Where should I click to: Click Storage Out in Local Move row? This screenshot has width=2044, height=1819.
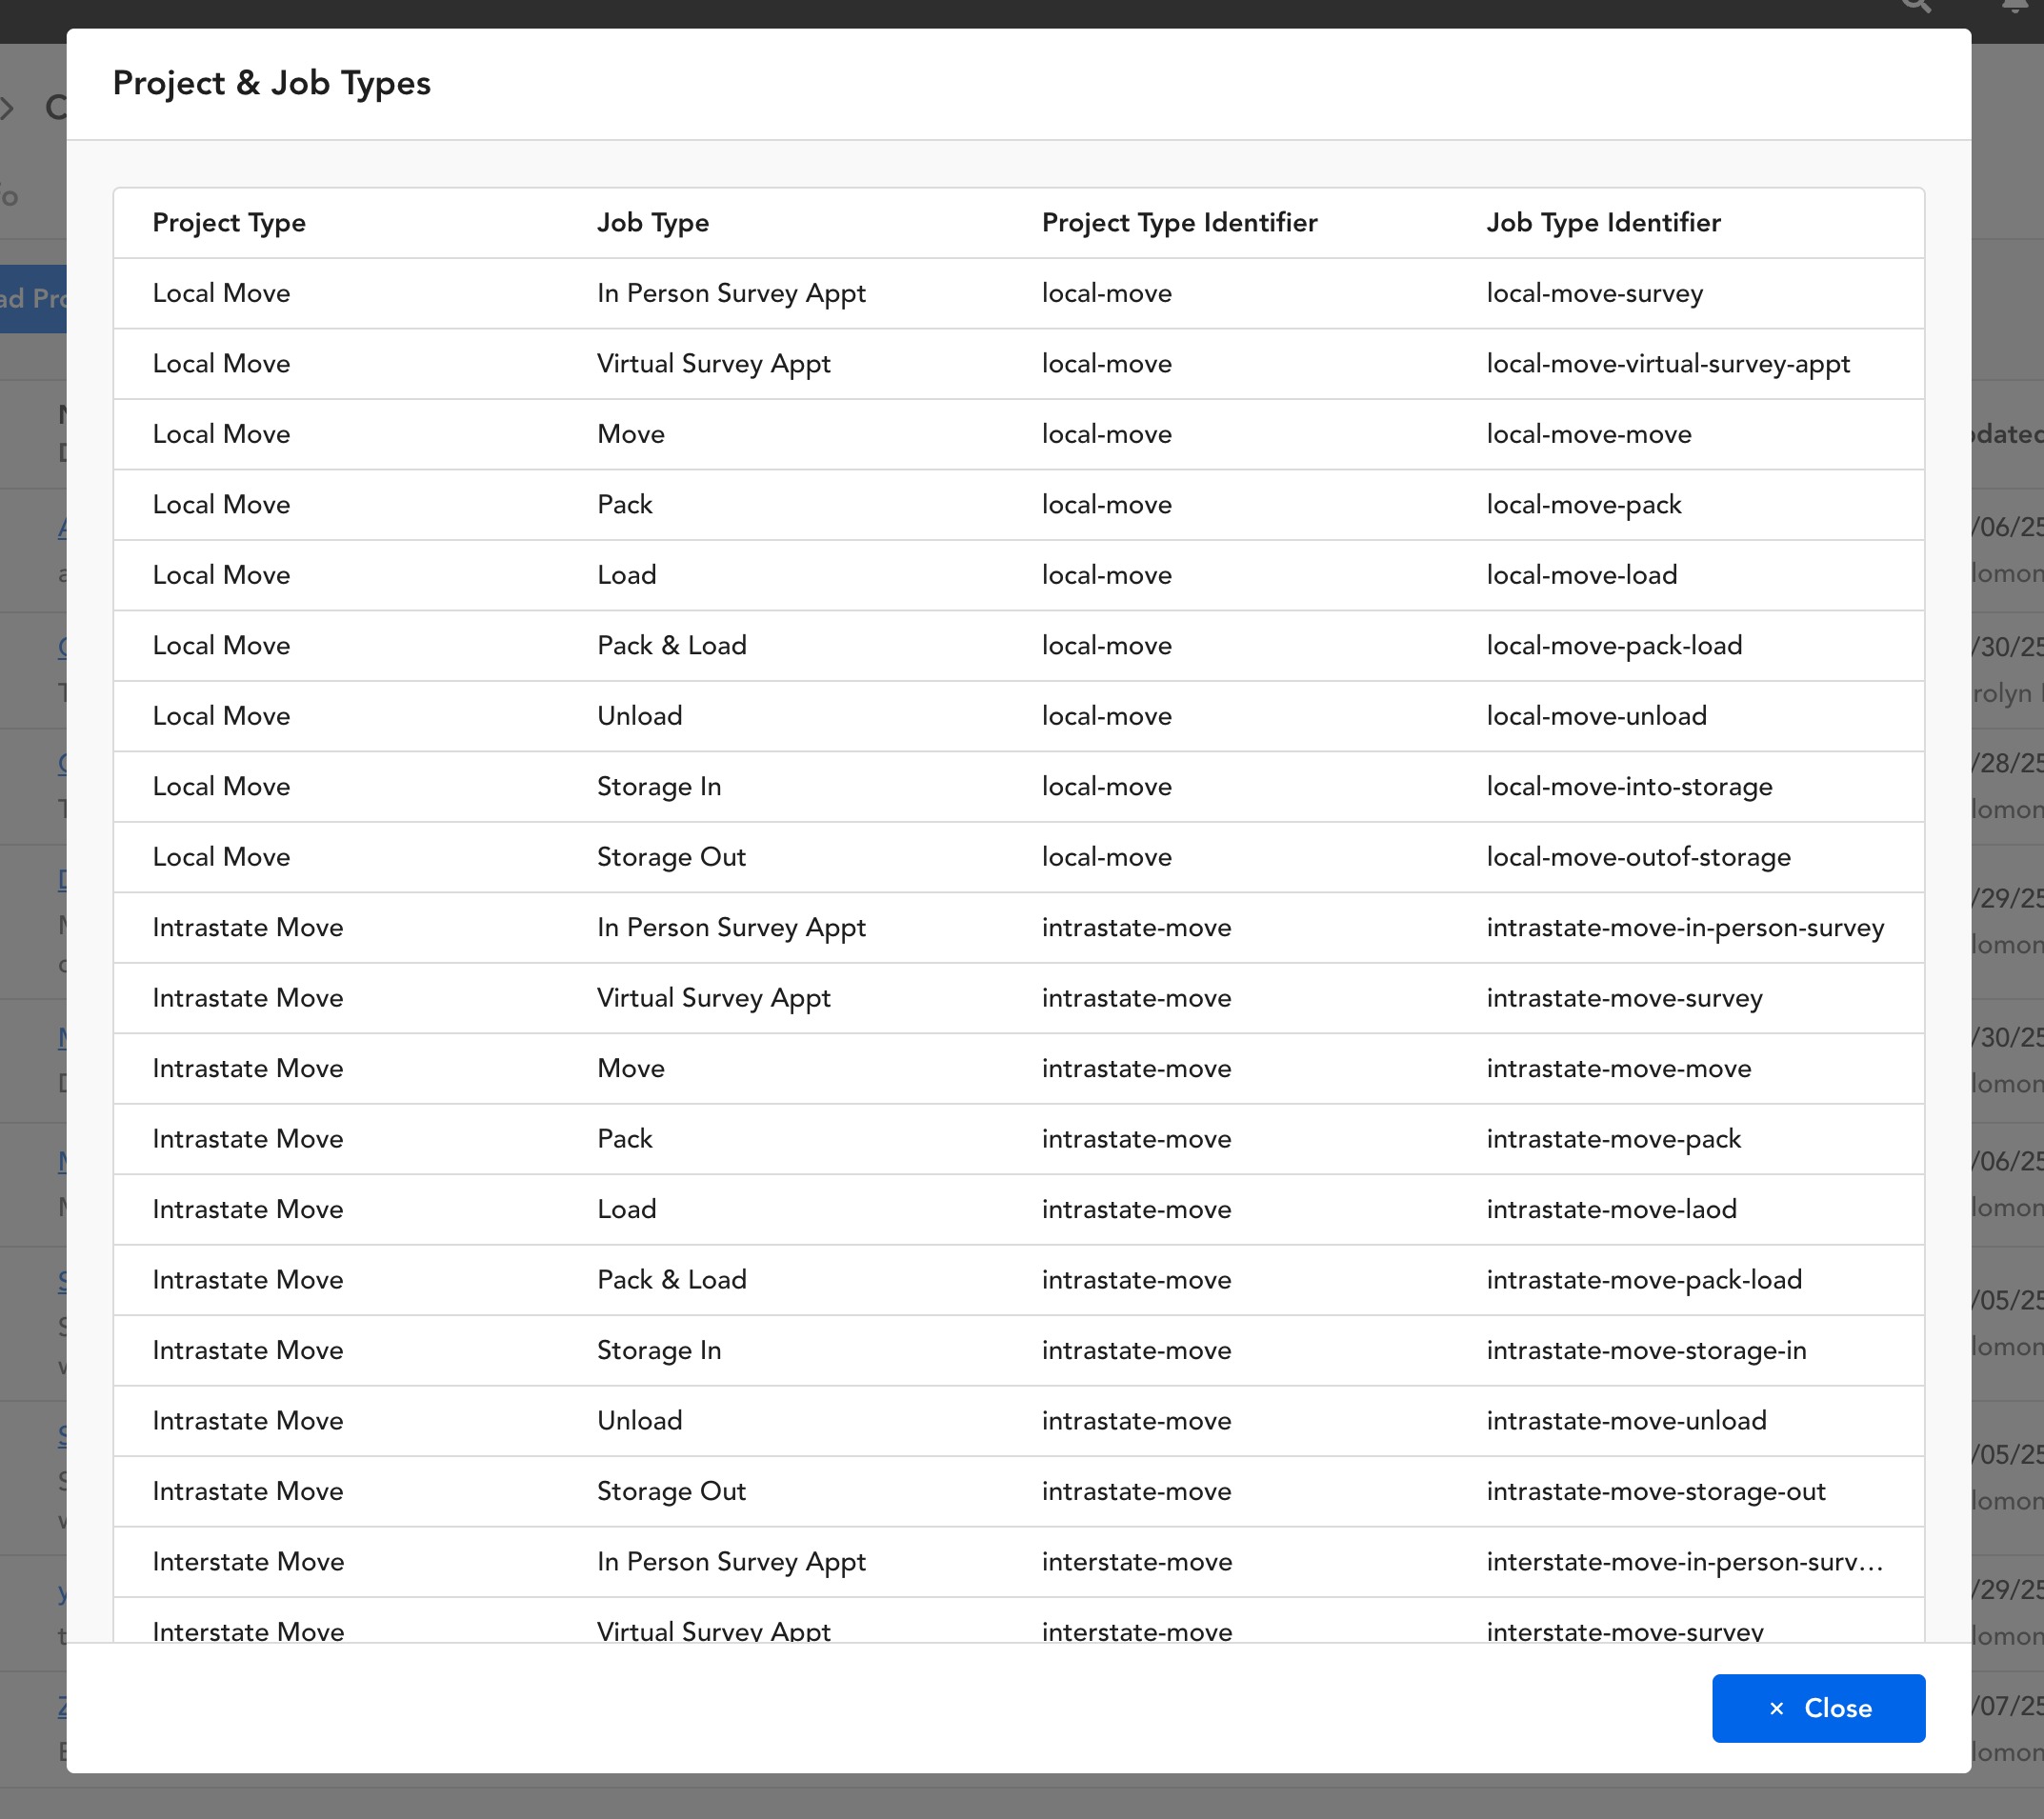click(671, 857)
